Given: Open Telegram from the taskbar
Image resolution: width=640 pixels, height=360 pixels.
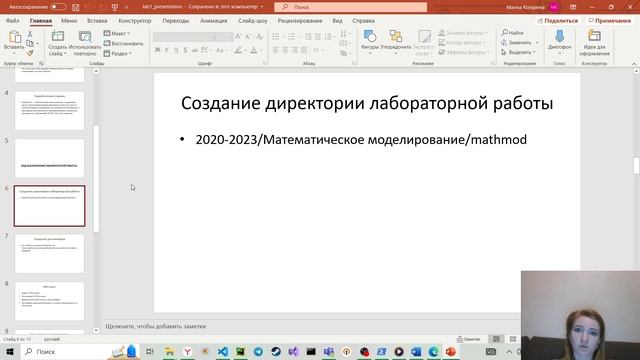Looking at the screenshot, I should point(258,351).
